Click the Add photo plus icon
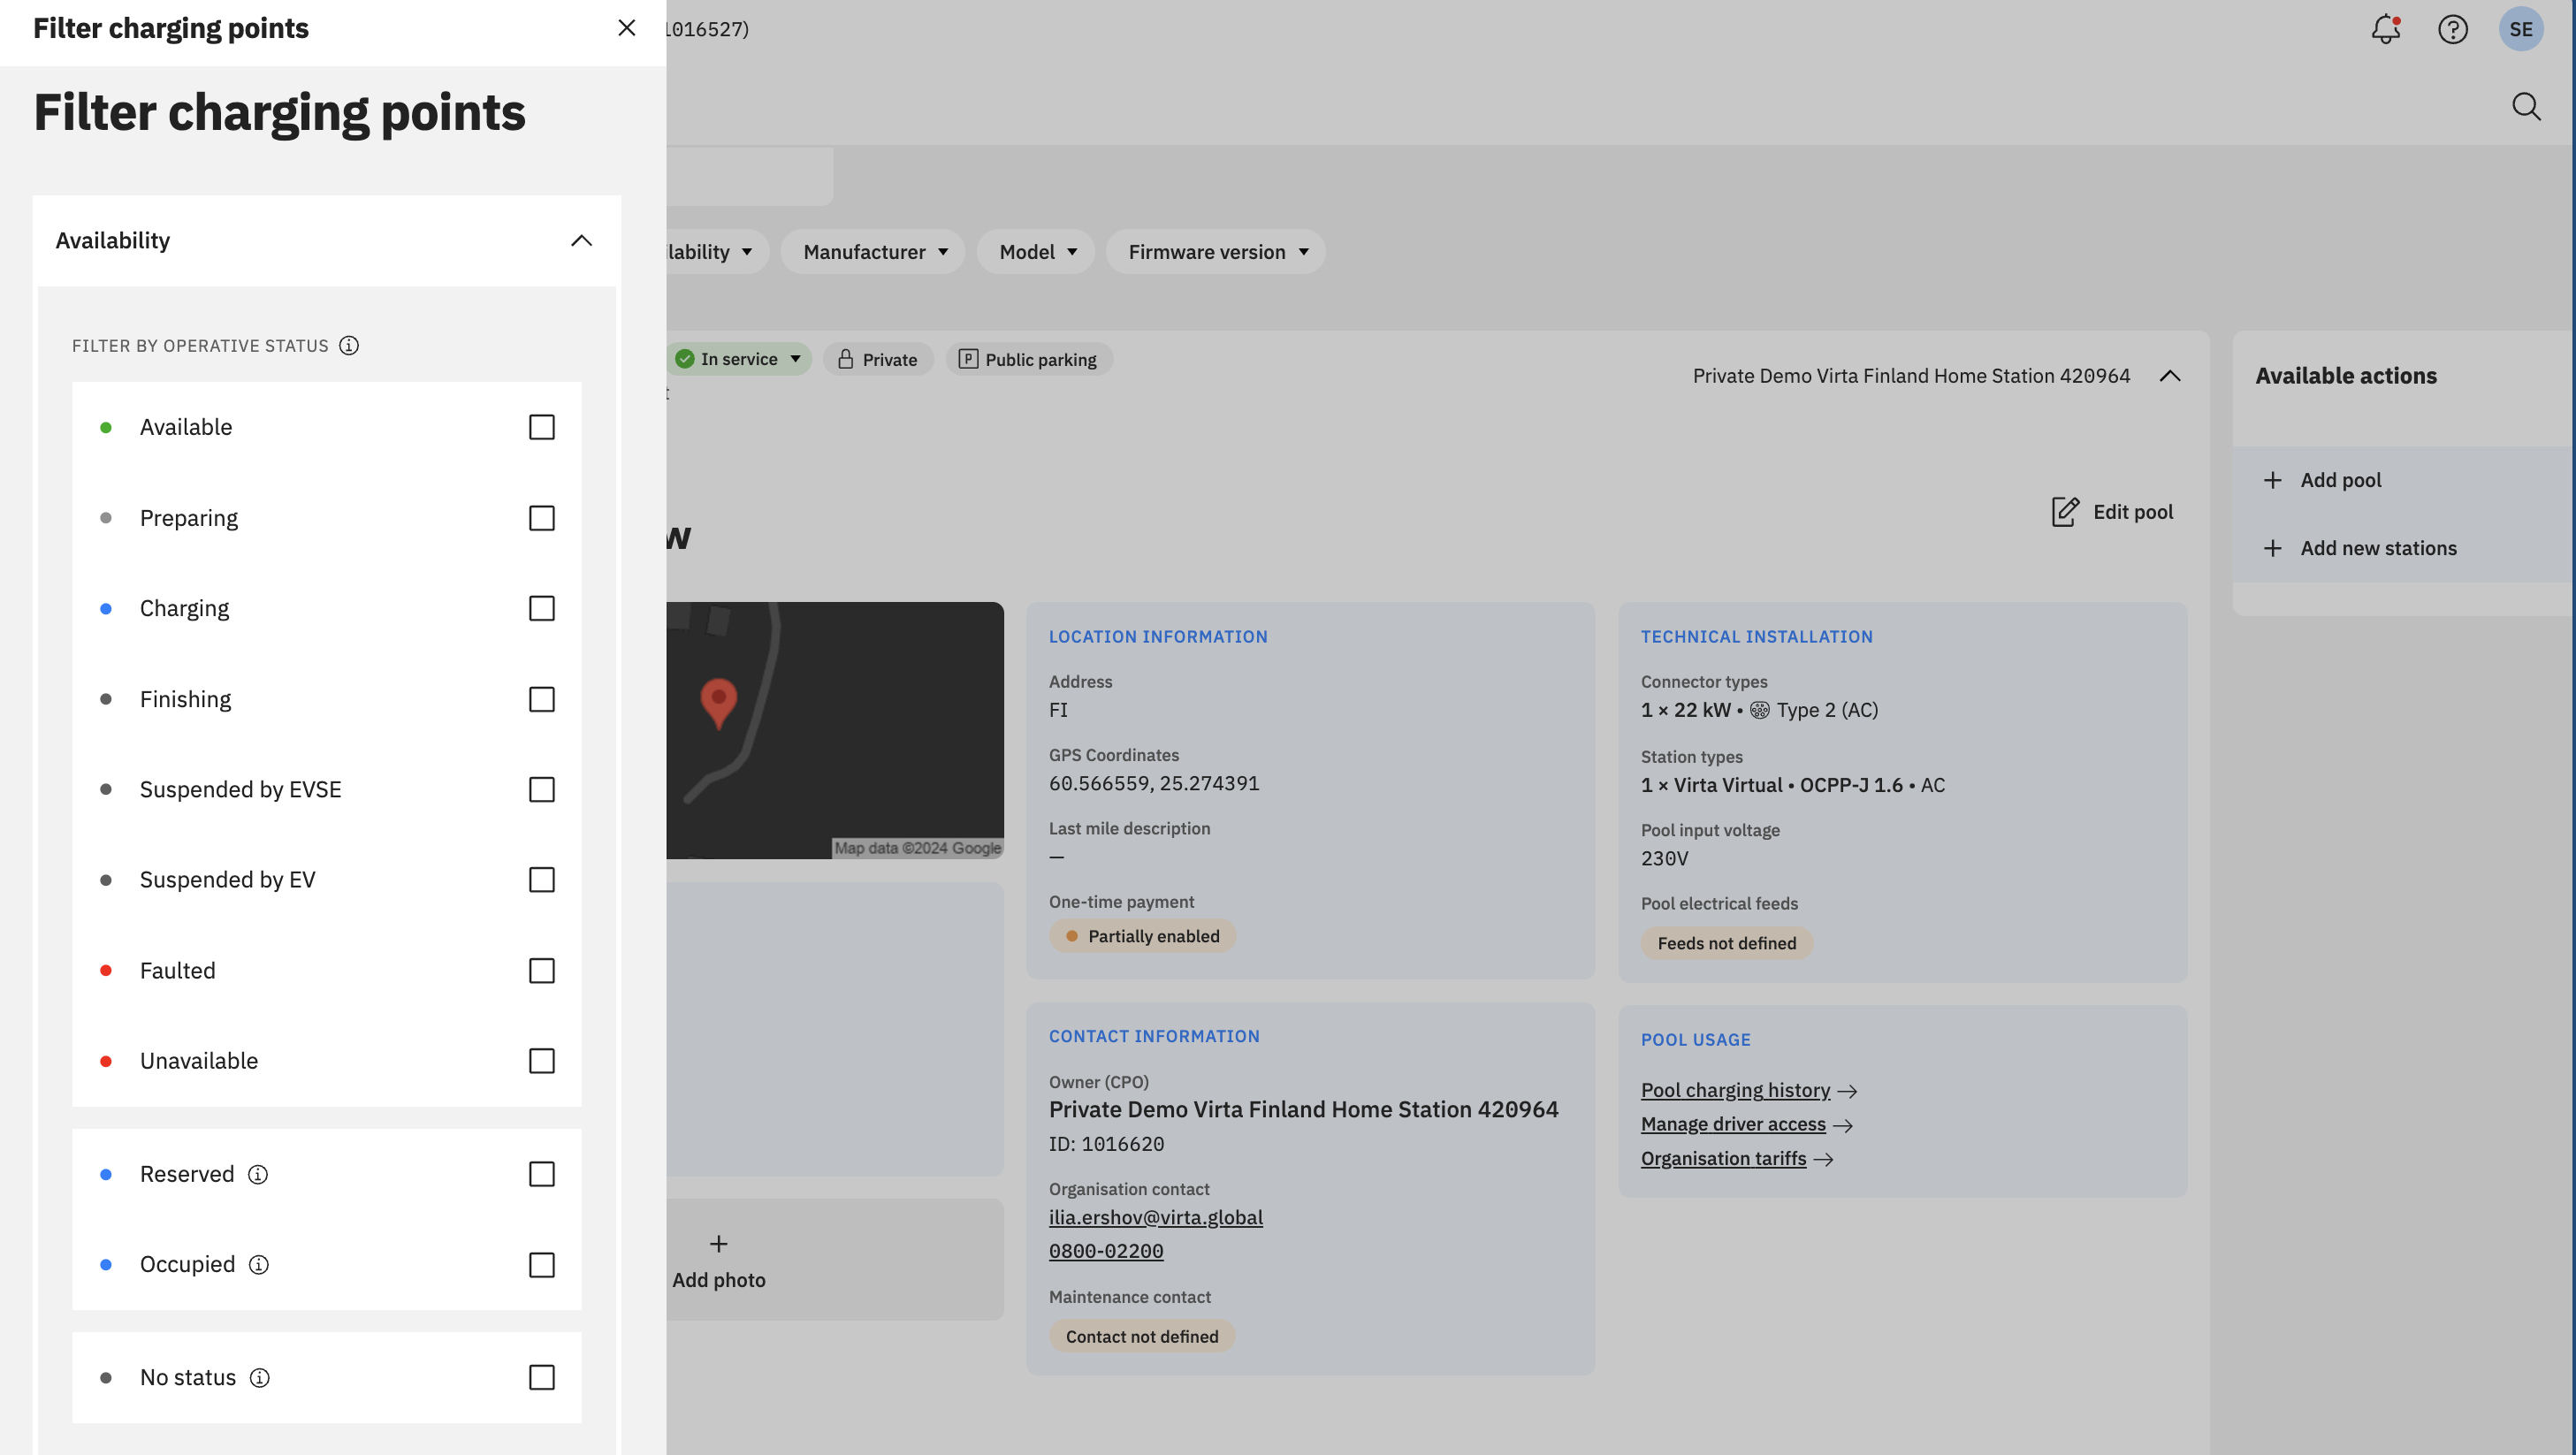 coord(718,1244)
